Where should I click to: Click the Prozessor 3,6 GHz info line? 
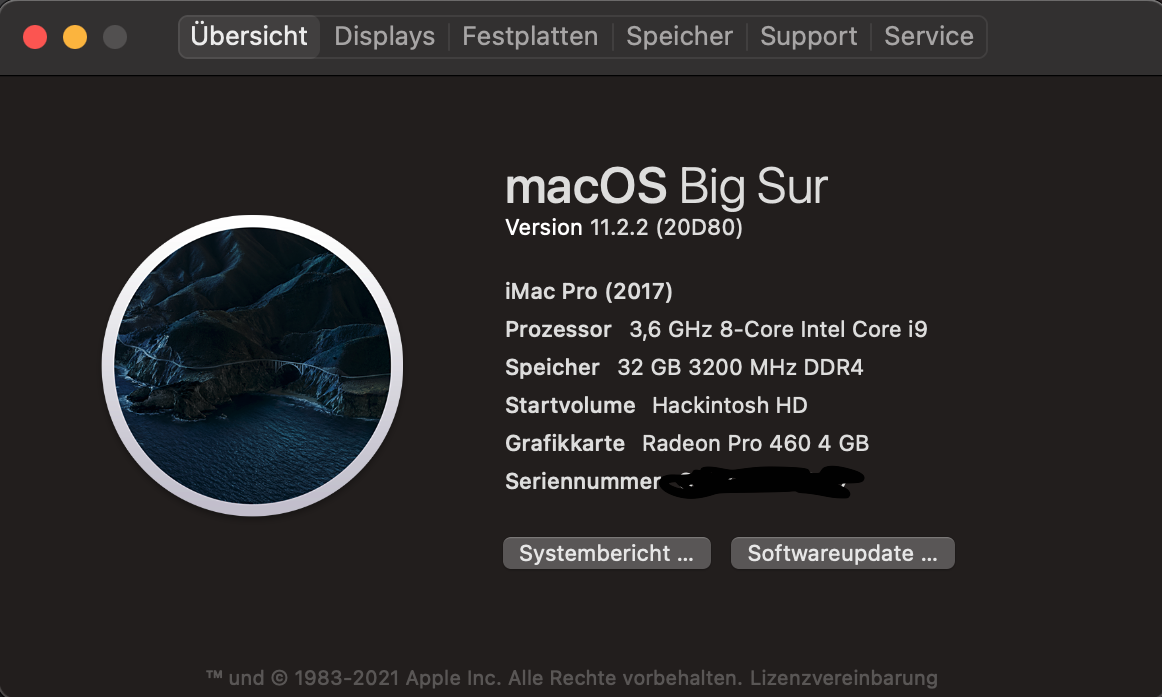tap(716, 329)
